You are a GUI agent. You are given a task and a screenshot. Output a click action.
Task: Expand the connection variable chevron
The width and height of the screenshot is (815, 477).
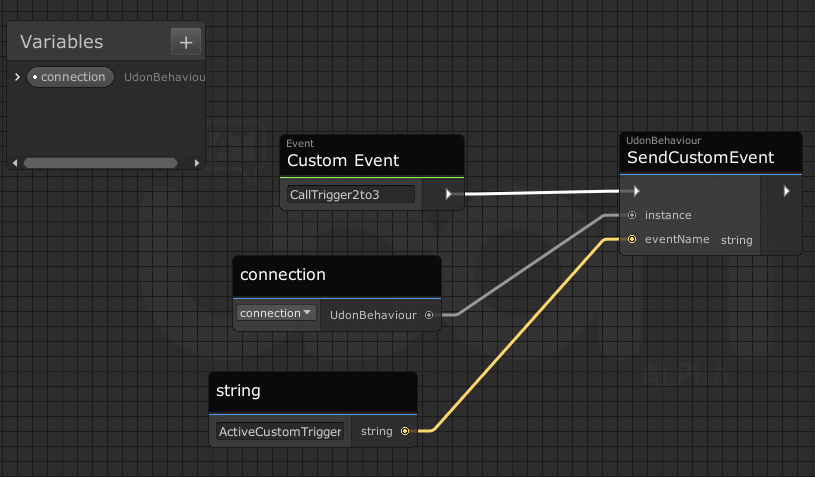pyautogui.click(x=17, y=77)
